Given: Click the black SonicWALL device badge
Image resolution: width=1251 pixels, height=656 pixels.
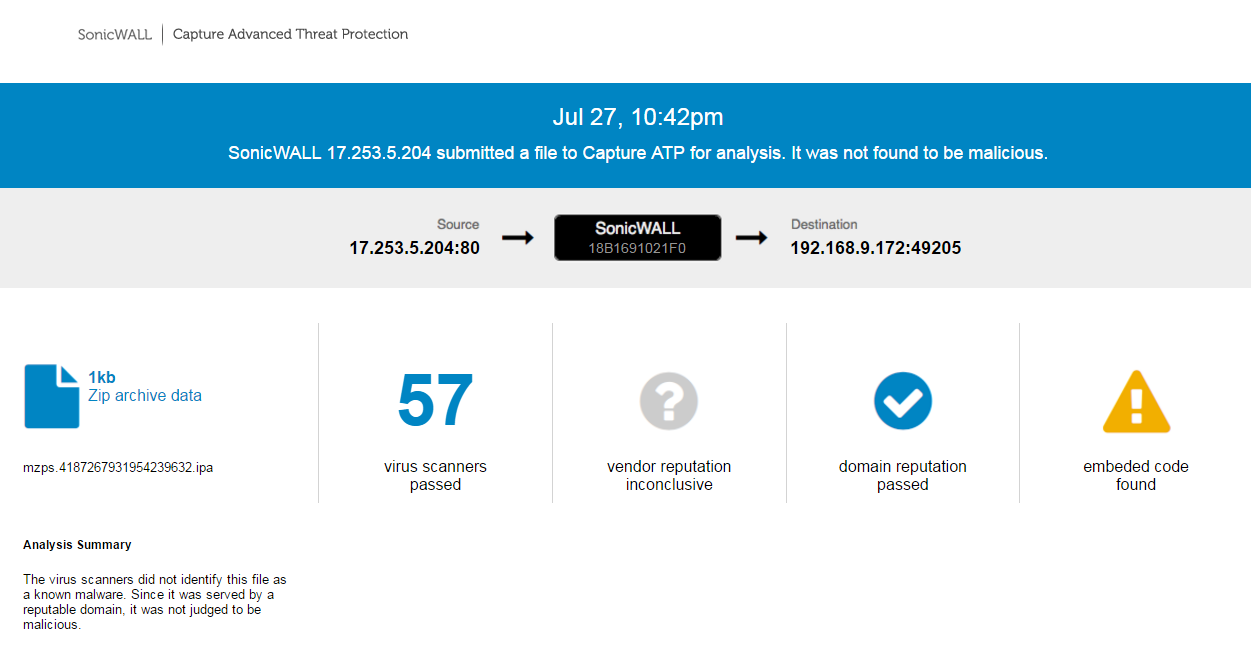Looking at the screenshot, I should tap(637, 238).
